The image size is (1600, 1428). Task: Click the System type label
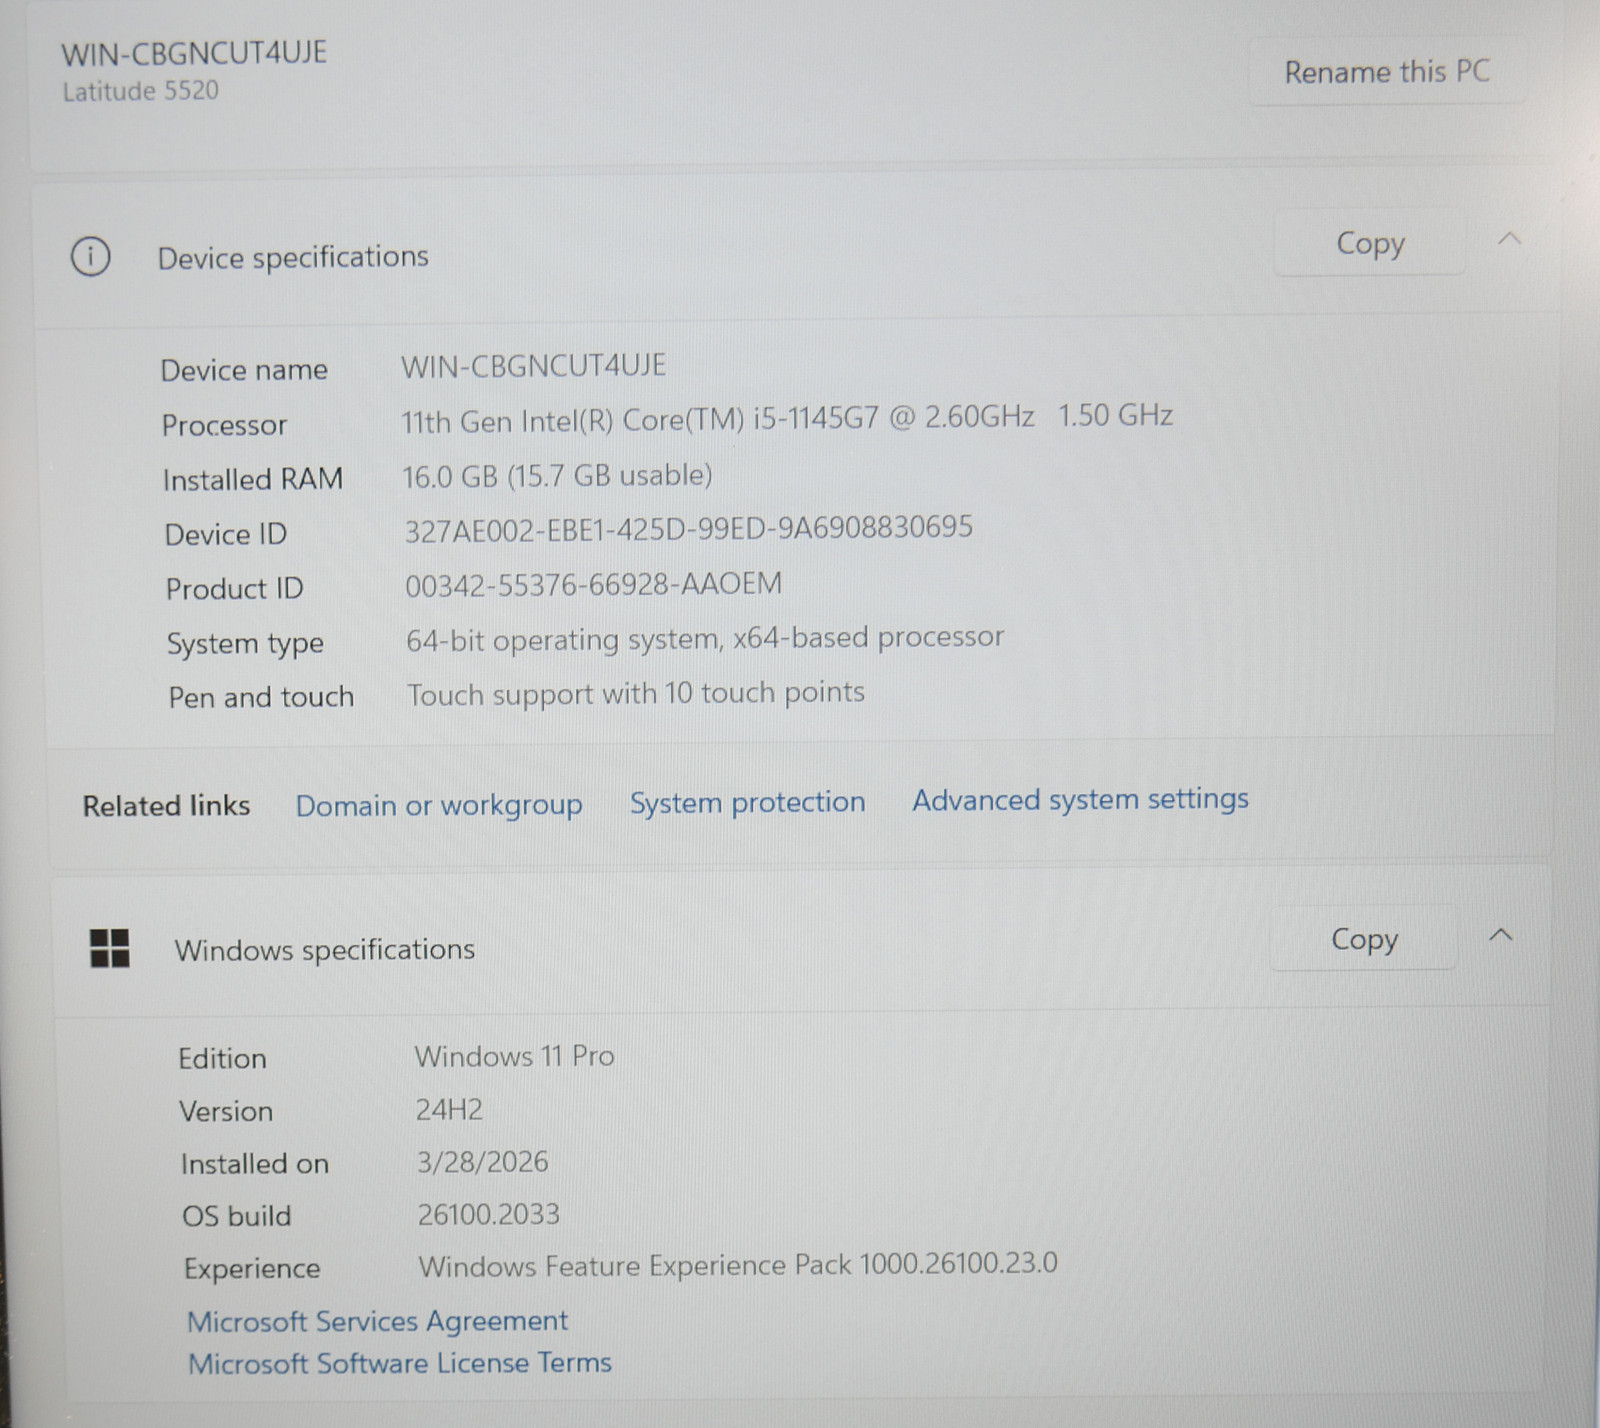click(x=245, y=644)
